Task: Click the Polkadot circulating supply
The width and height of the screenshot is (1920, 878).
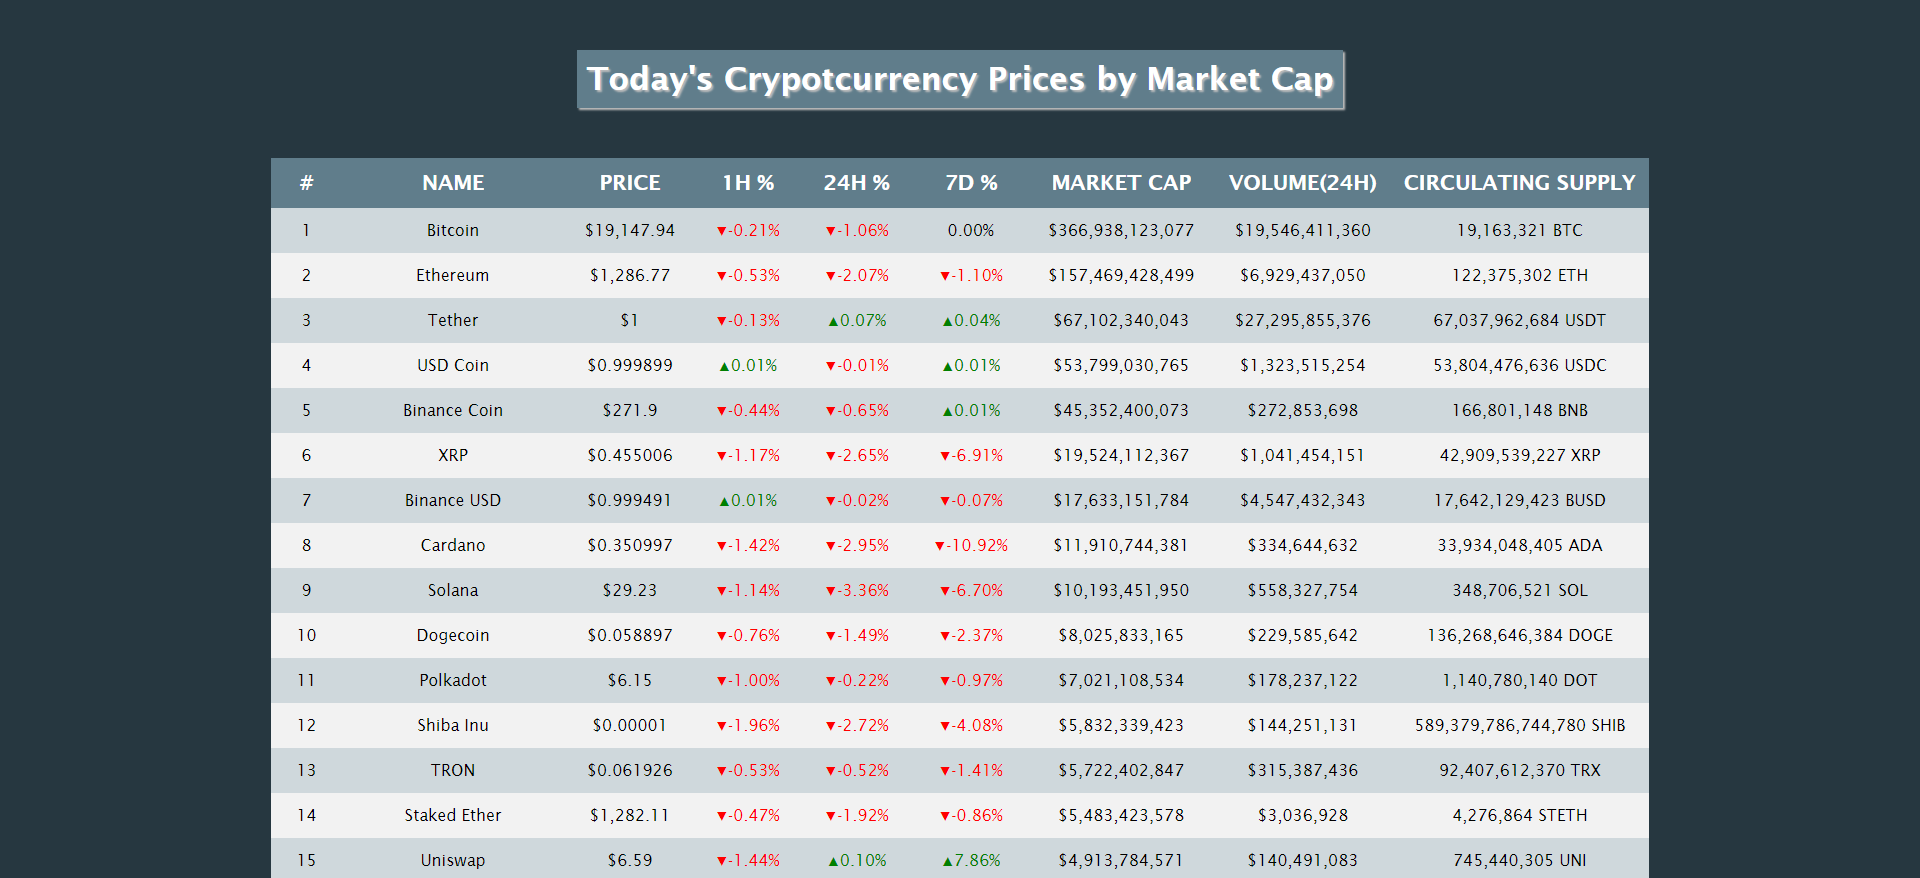Action: coord(1519,680)
